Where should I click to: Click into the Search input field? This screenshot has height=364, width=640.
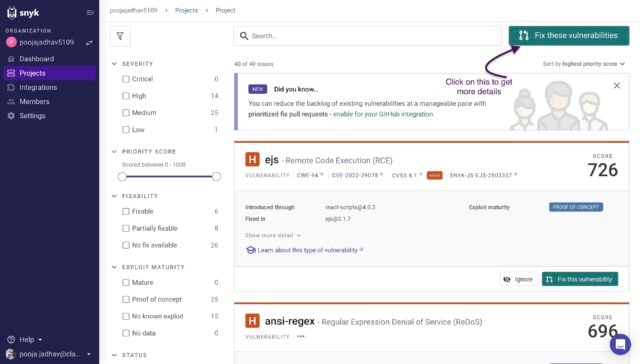[367, 36]
